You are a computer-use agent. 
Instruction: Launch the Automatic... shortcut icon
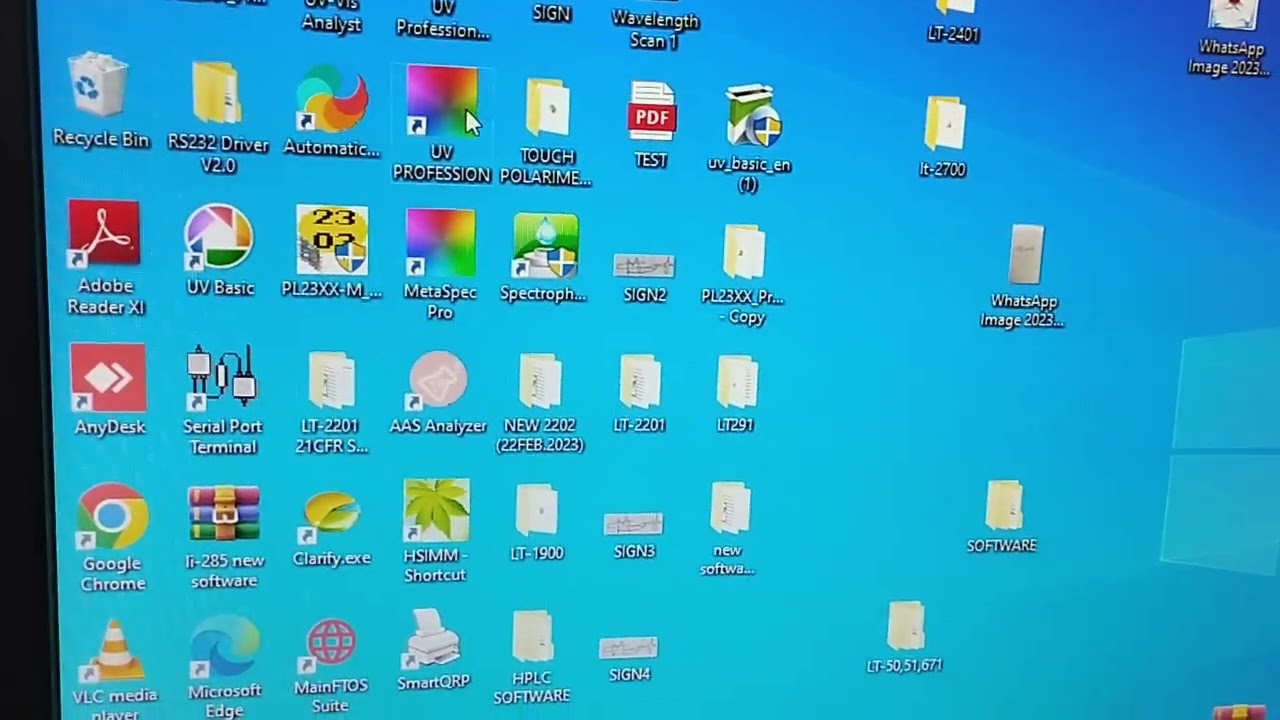pyautogui.click(x=331, y=99)
